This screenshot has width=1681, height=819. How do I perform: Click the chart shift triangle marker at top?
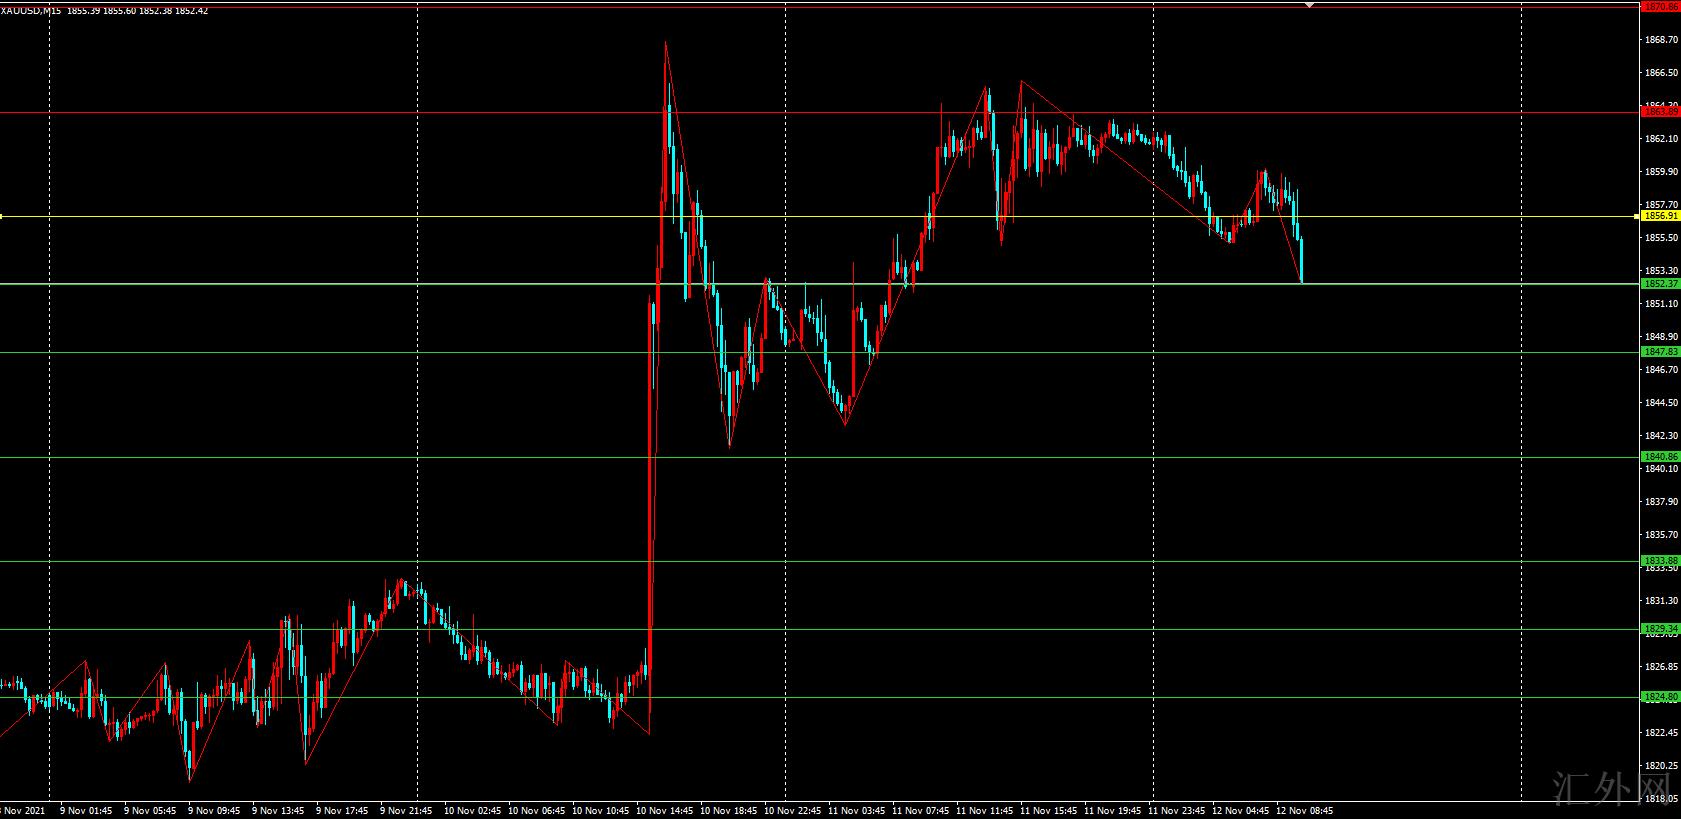1310,5
